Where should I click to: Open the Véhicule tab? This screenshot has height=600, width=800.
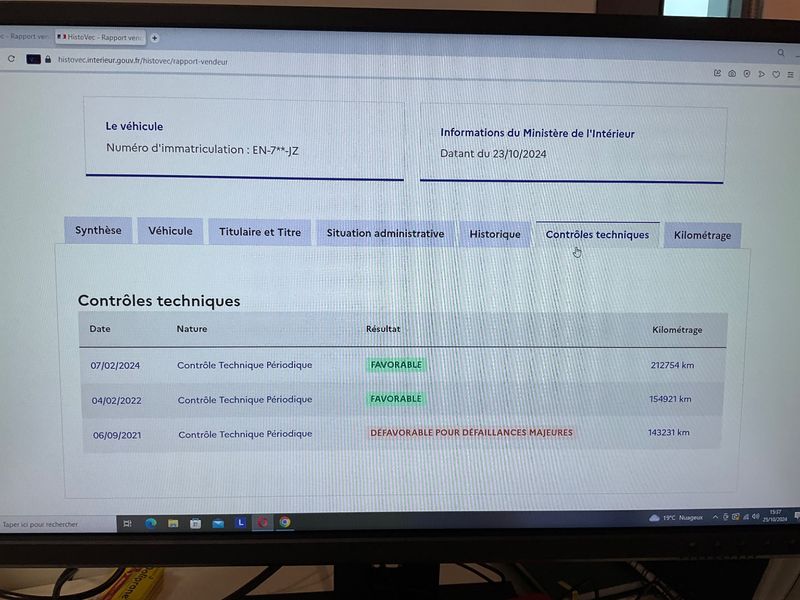click(x=170, y=231)
